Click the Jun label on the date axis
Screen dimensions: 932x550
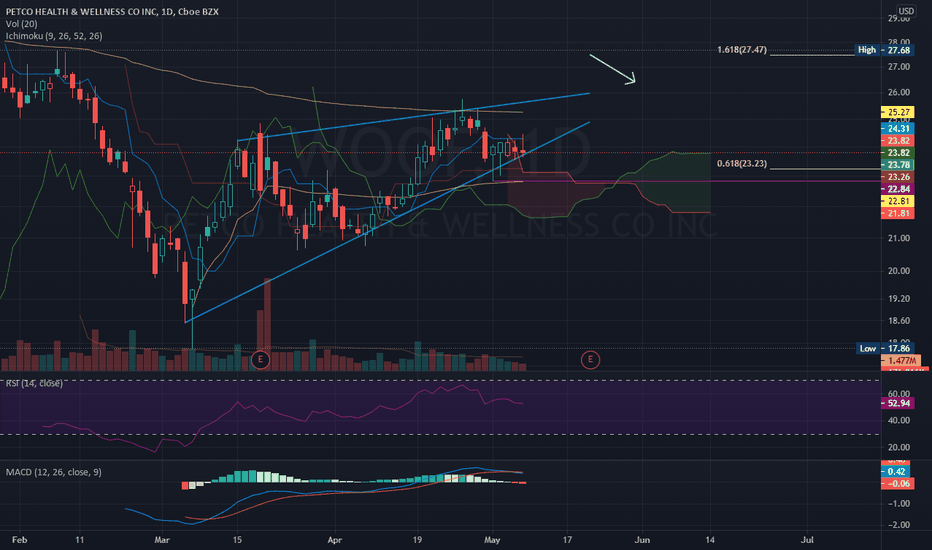click(642, 540)
